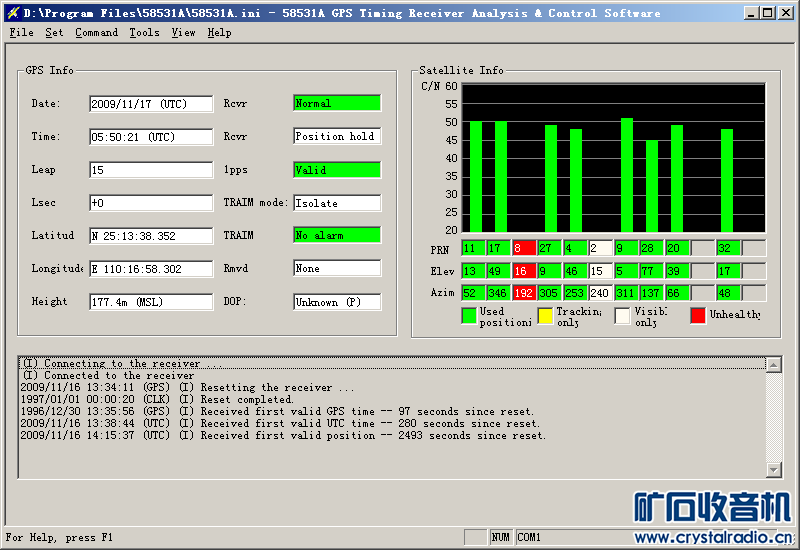Click the Time field showing 05:50:21

(151, 137)
